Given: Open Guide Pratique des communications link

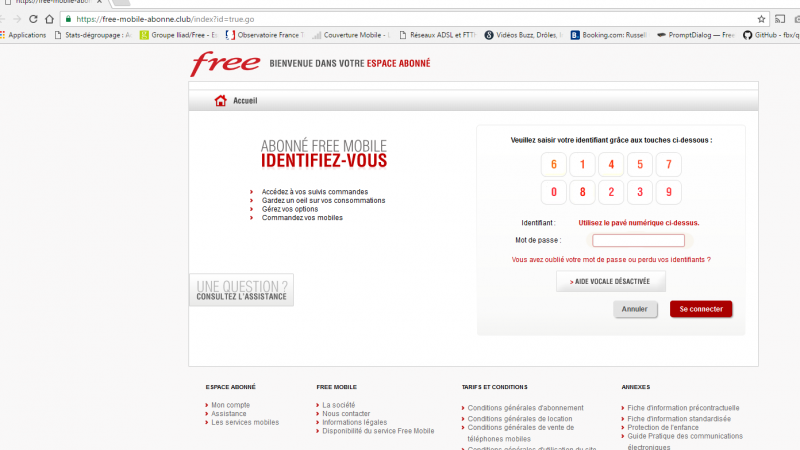Looking at the screenshot, I should 685,441.
